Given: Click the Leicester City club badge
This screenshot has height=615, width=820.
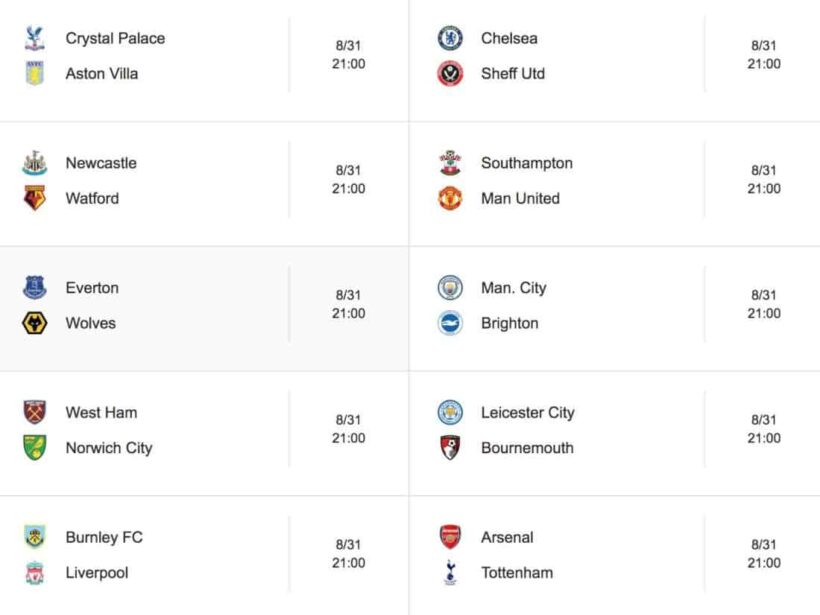Looking at the screenshot, I should click(450, 412).
